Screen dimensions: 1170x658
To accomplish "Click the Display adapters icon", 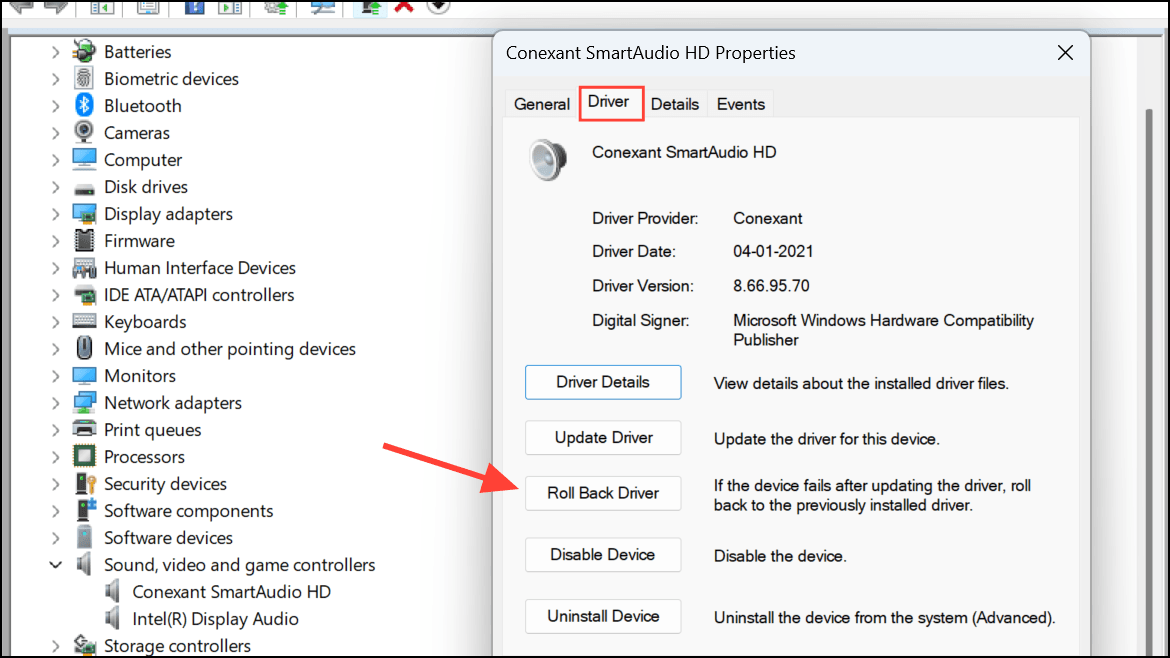I will pos(84,214).
